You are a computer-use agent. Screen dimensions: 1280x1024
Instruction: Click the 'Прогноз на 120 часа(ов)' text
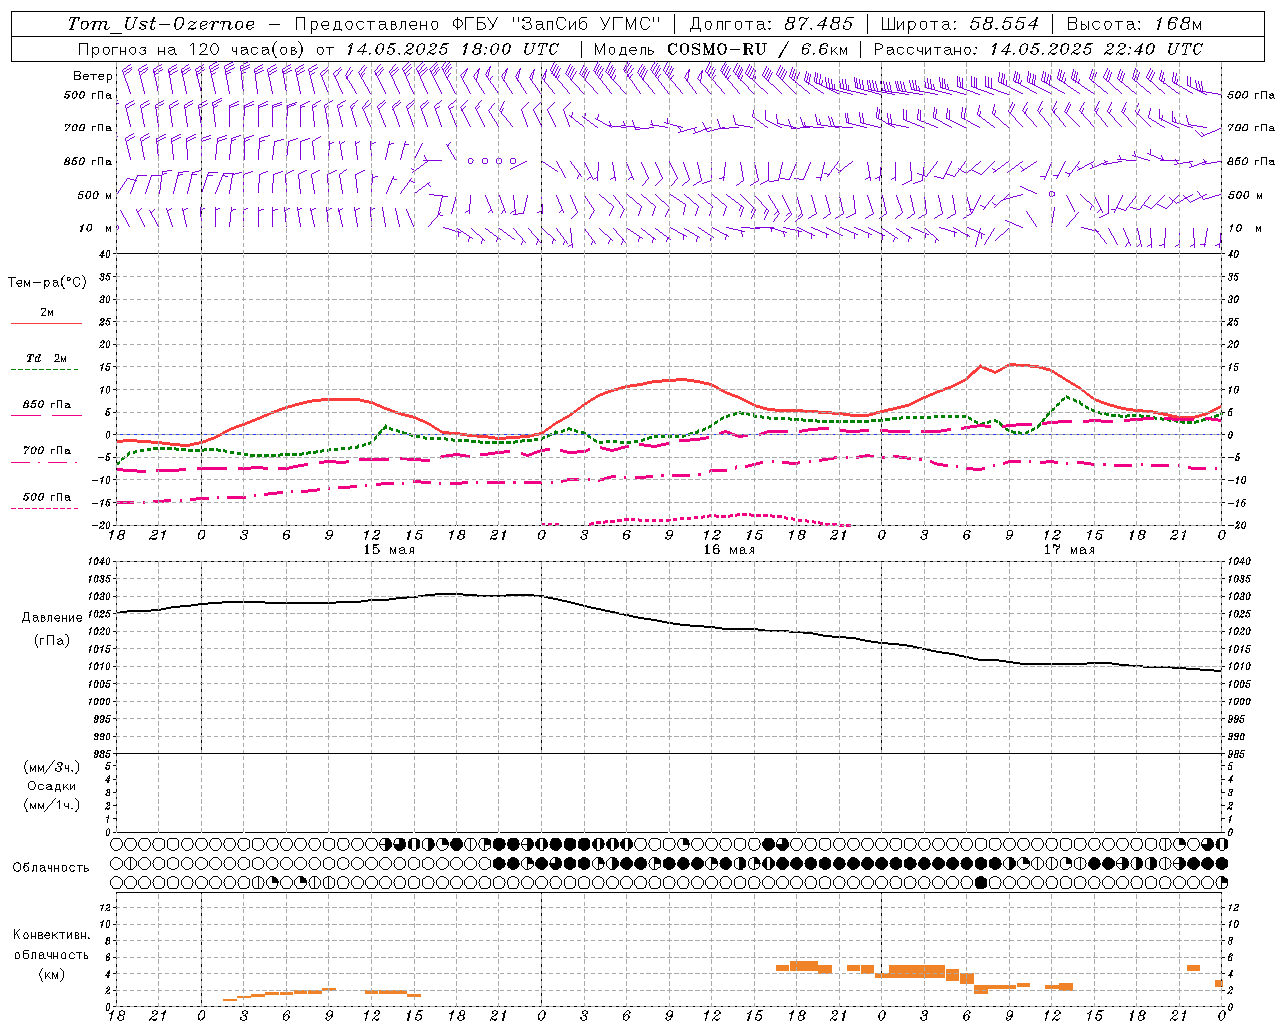(x=192, y=49)
